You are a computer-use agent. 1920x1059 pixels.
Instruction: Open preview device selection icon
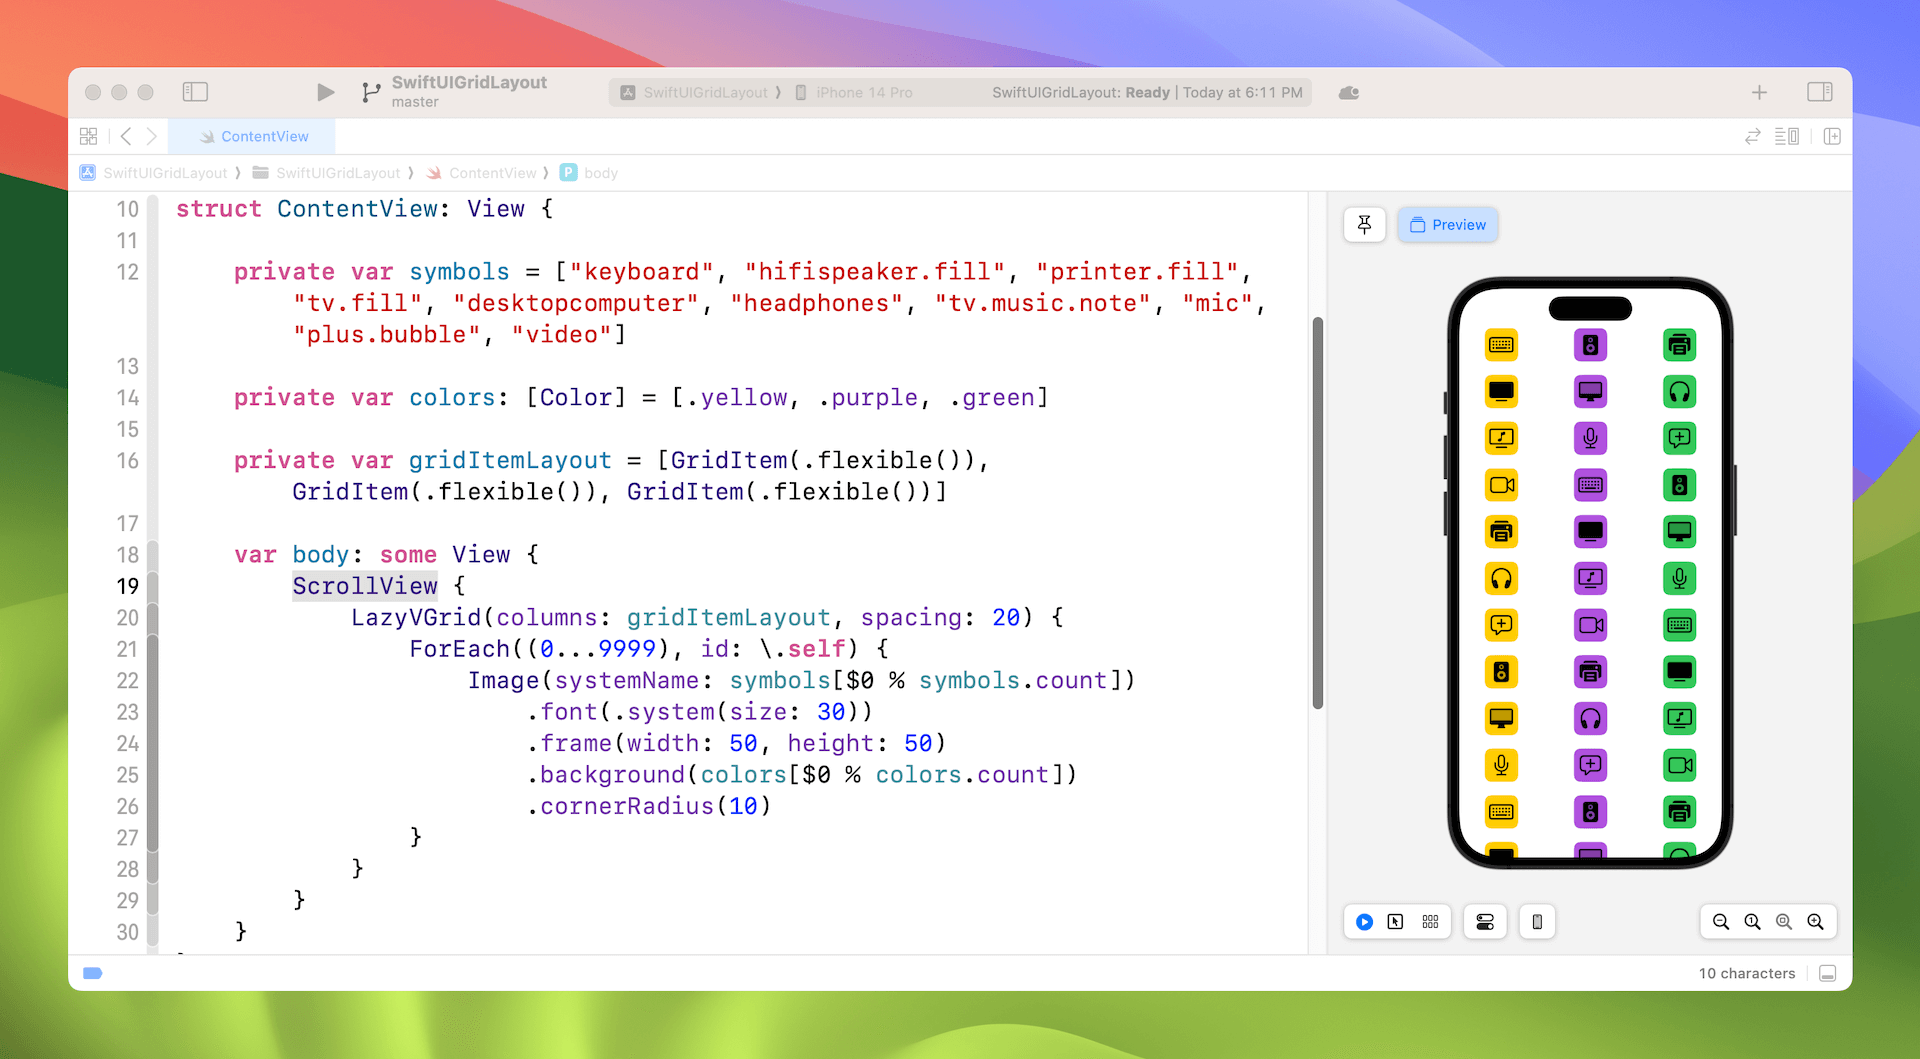click(1537, 922)
